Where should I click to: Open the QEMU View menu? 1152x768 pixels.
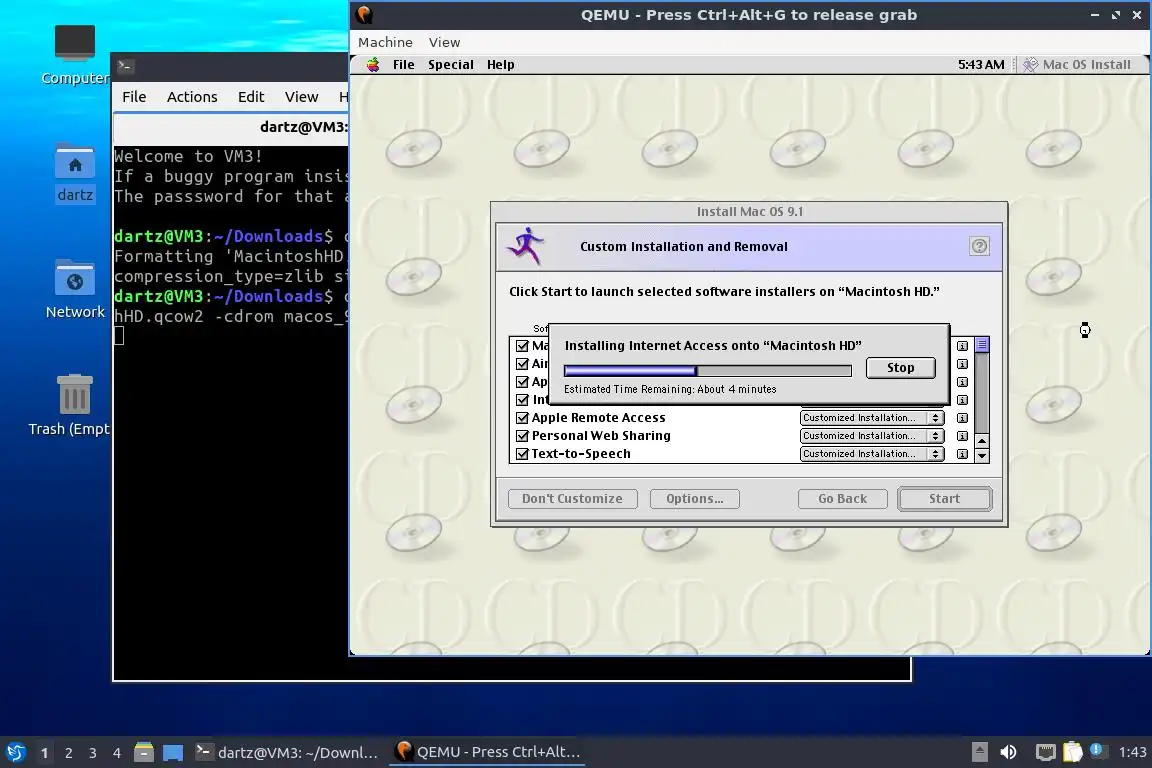pos(444,43)
